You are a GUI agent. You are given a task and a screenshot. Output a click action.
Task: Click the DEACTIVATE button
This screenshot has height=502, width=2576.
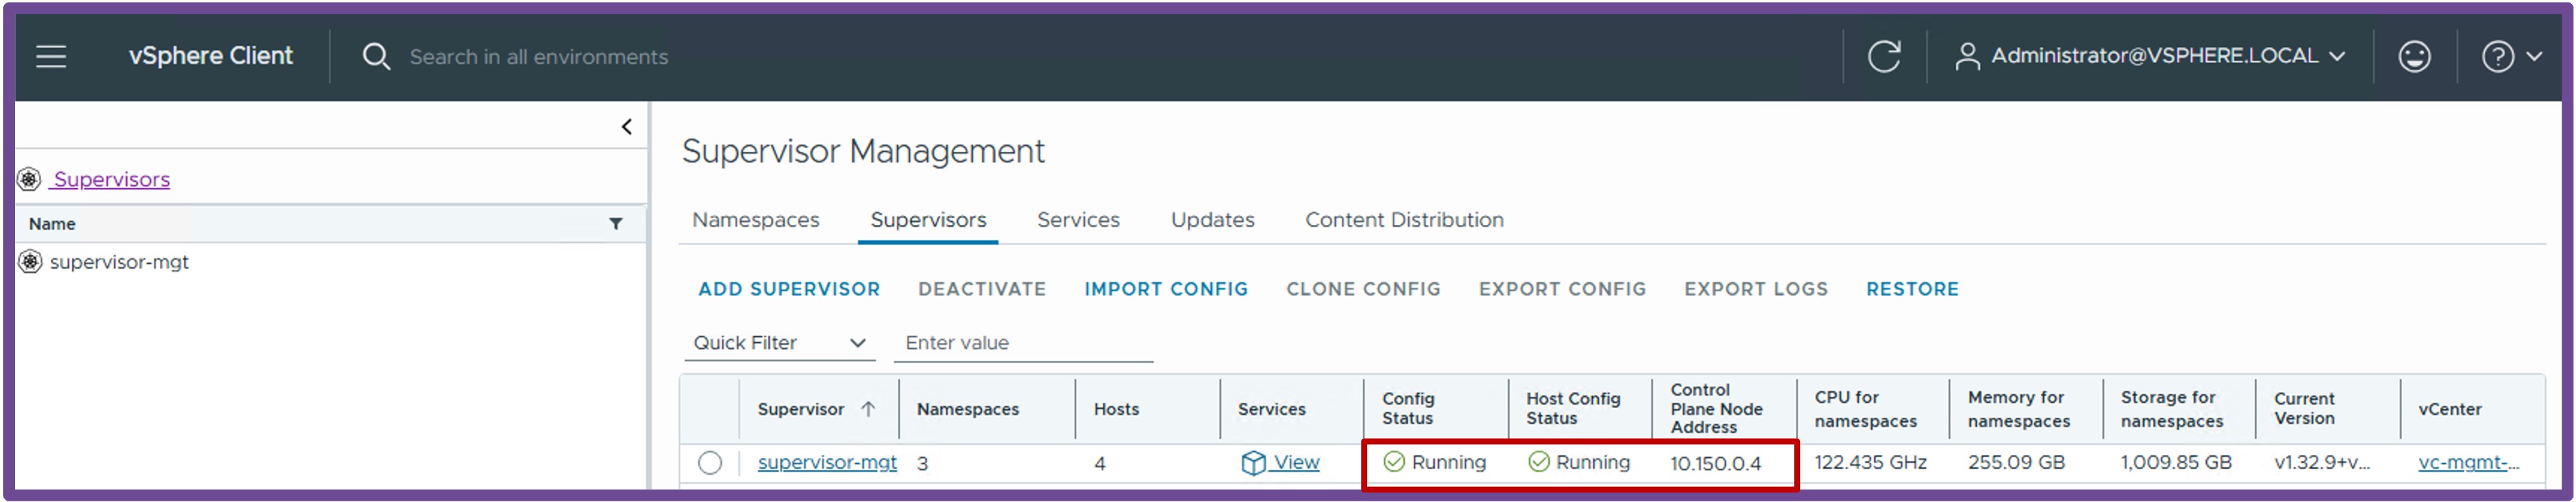[982, 290]
